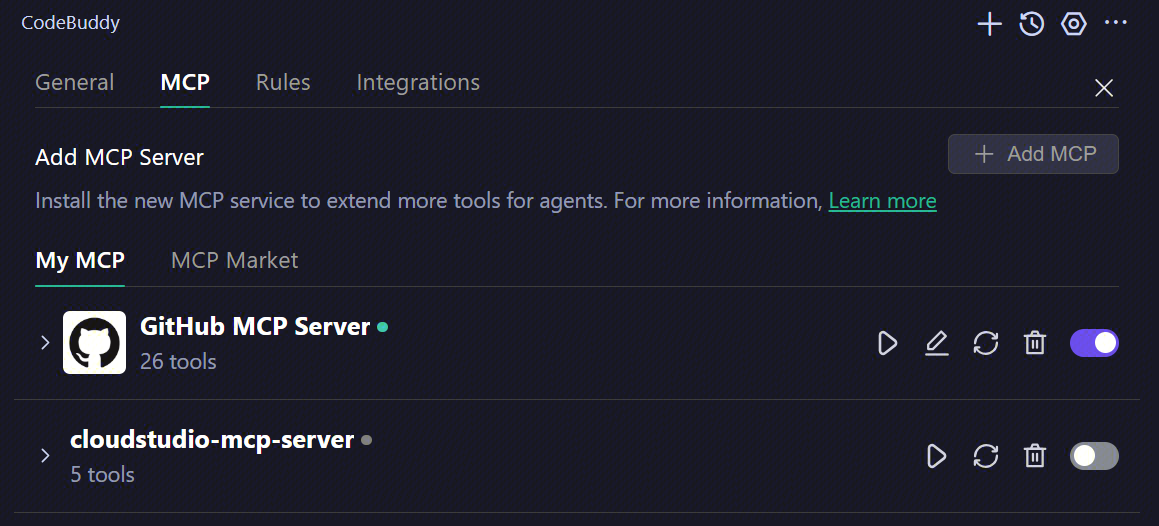Delete the GitHub MCP Server
The width and height of the screenshot is (1159, 526).
point(1034,344)
